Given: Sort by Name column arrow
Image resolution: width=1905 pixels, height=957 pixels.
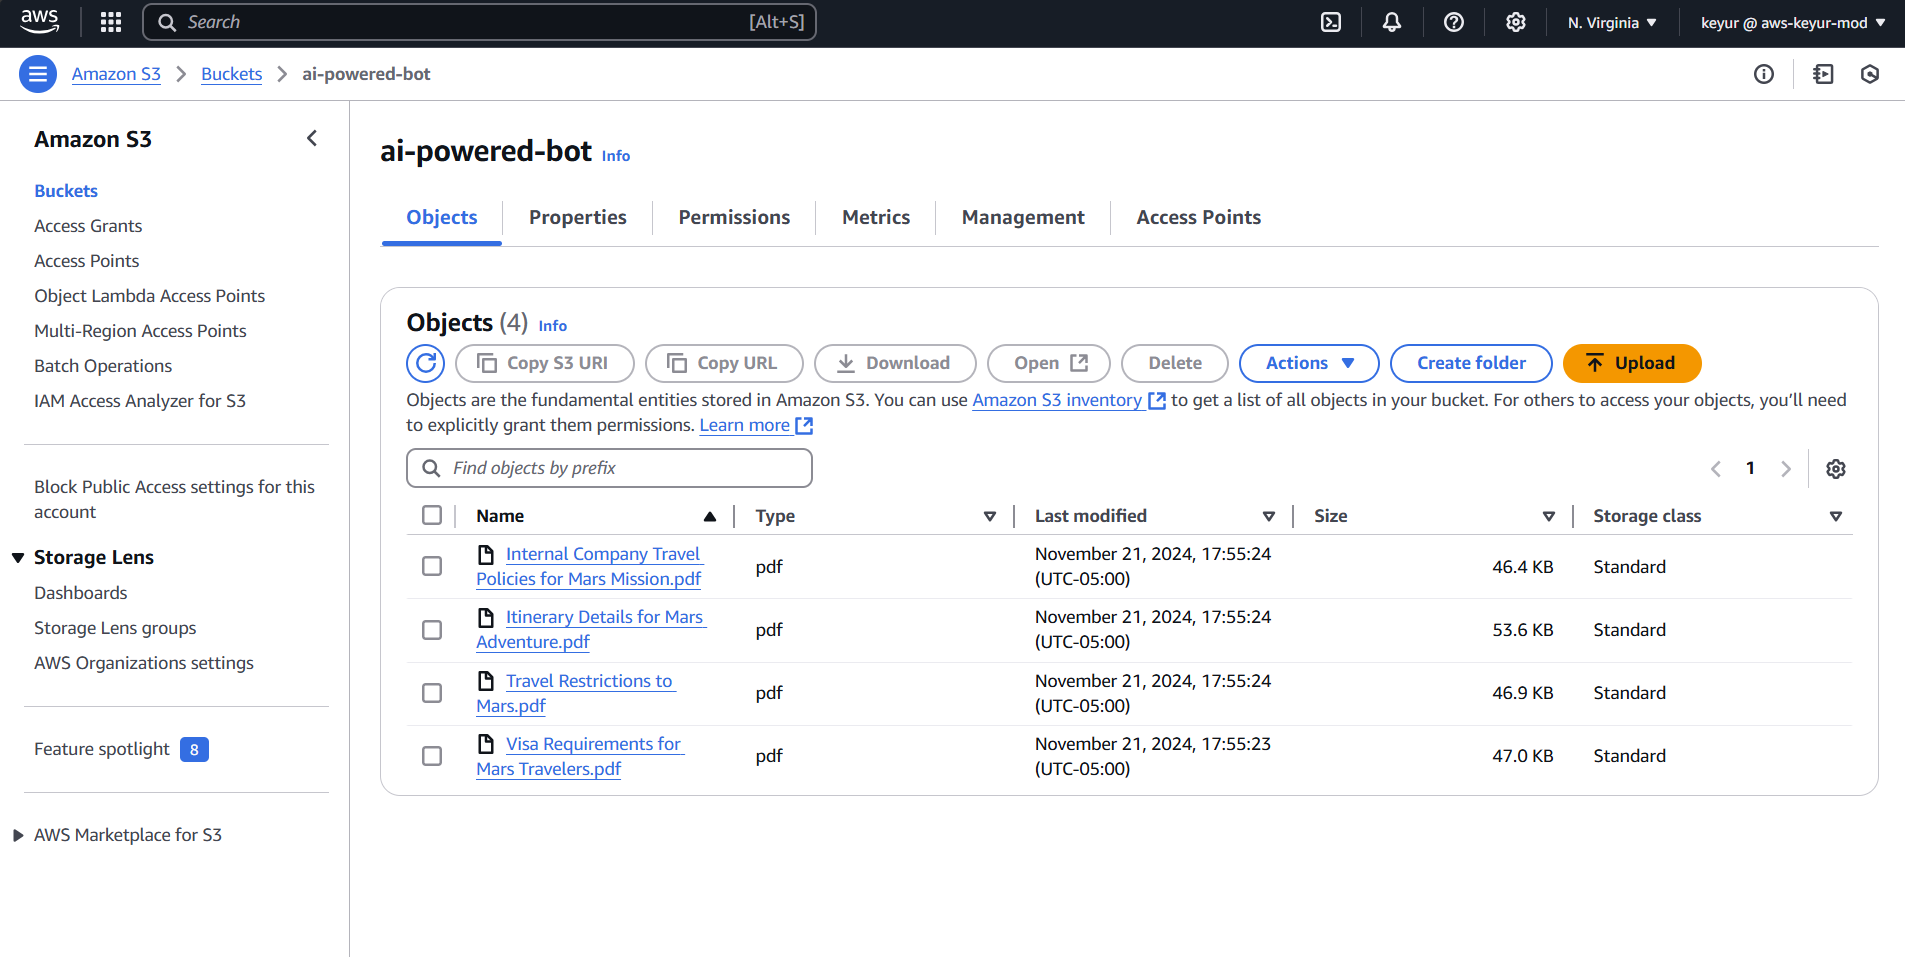Looking at the screenshot, I should (x=710, y=516).
